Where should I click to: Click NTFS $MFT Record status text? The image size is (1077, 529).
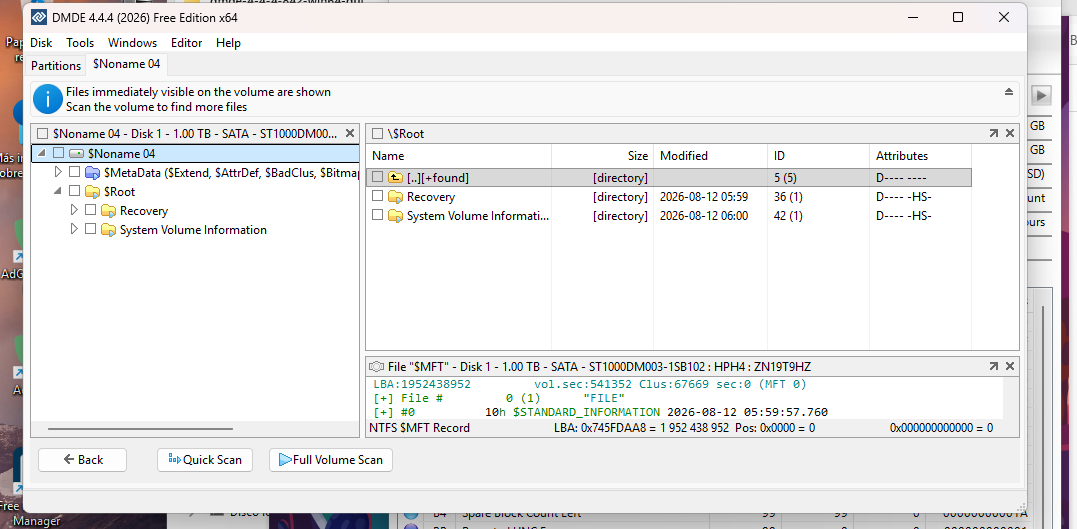[420, 428]
